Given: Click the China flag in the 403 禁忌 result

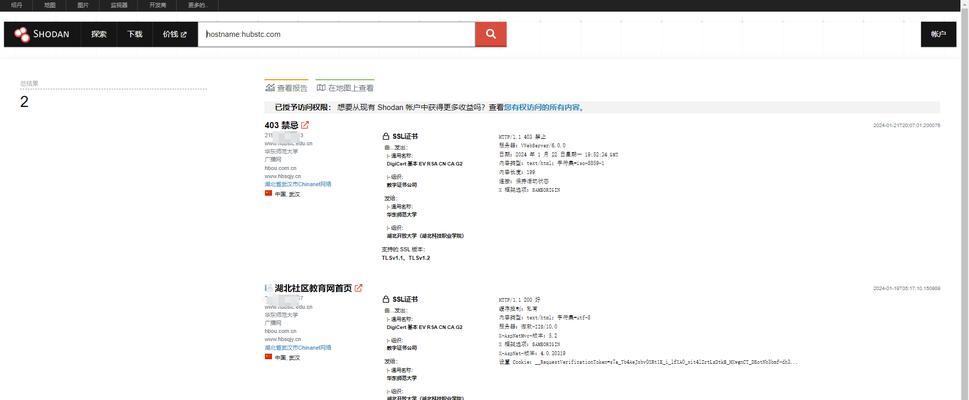Looking at the screenshot, I should [268, 194].
